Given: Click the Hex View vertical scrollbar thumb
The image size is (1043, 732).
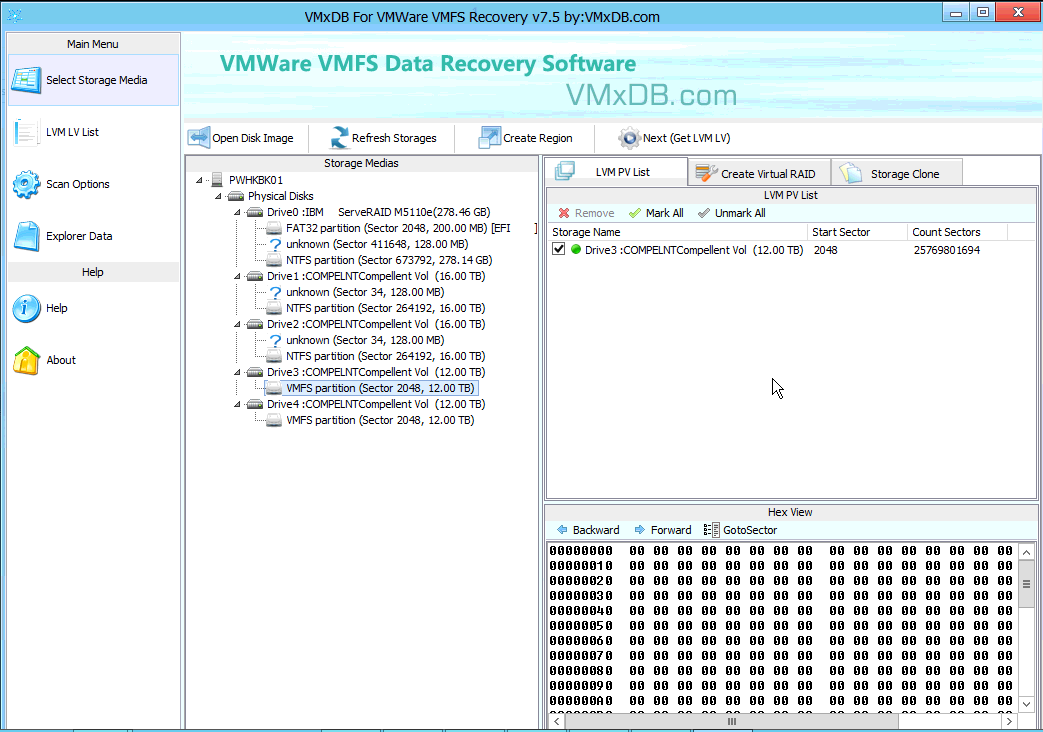Looking at the screenshot, I should (x=1026, y=584).
